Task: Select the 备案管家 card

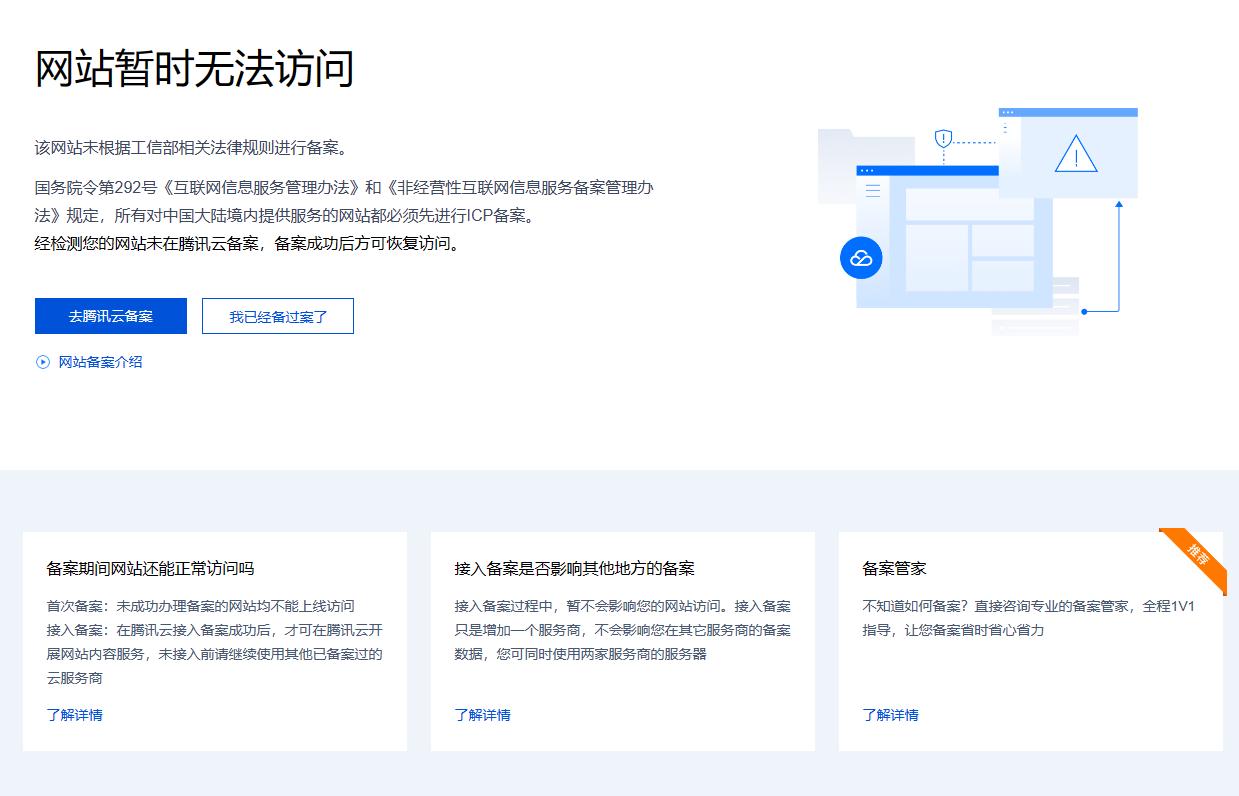Action: point(1031,640)
